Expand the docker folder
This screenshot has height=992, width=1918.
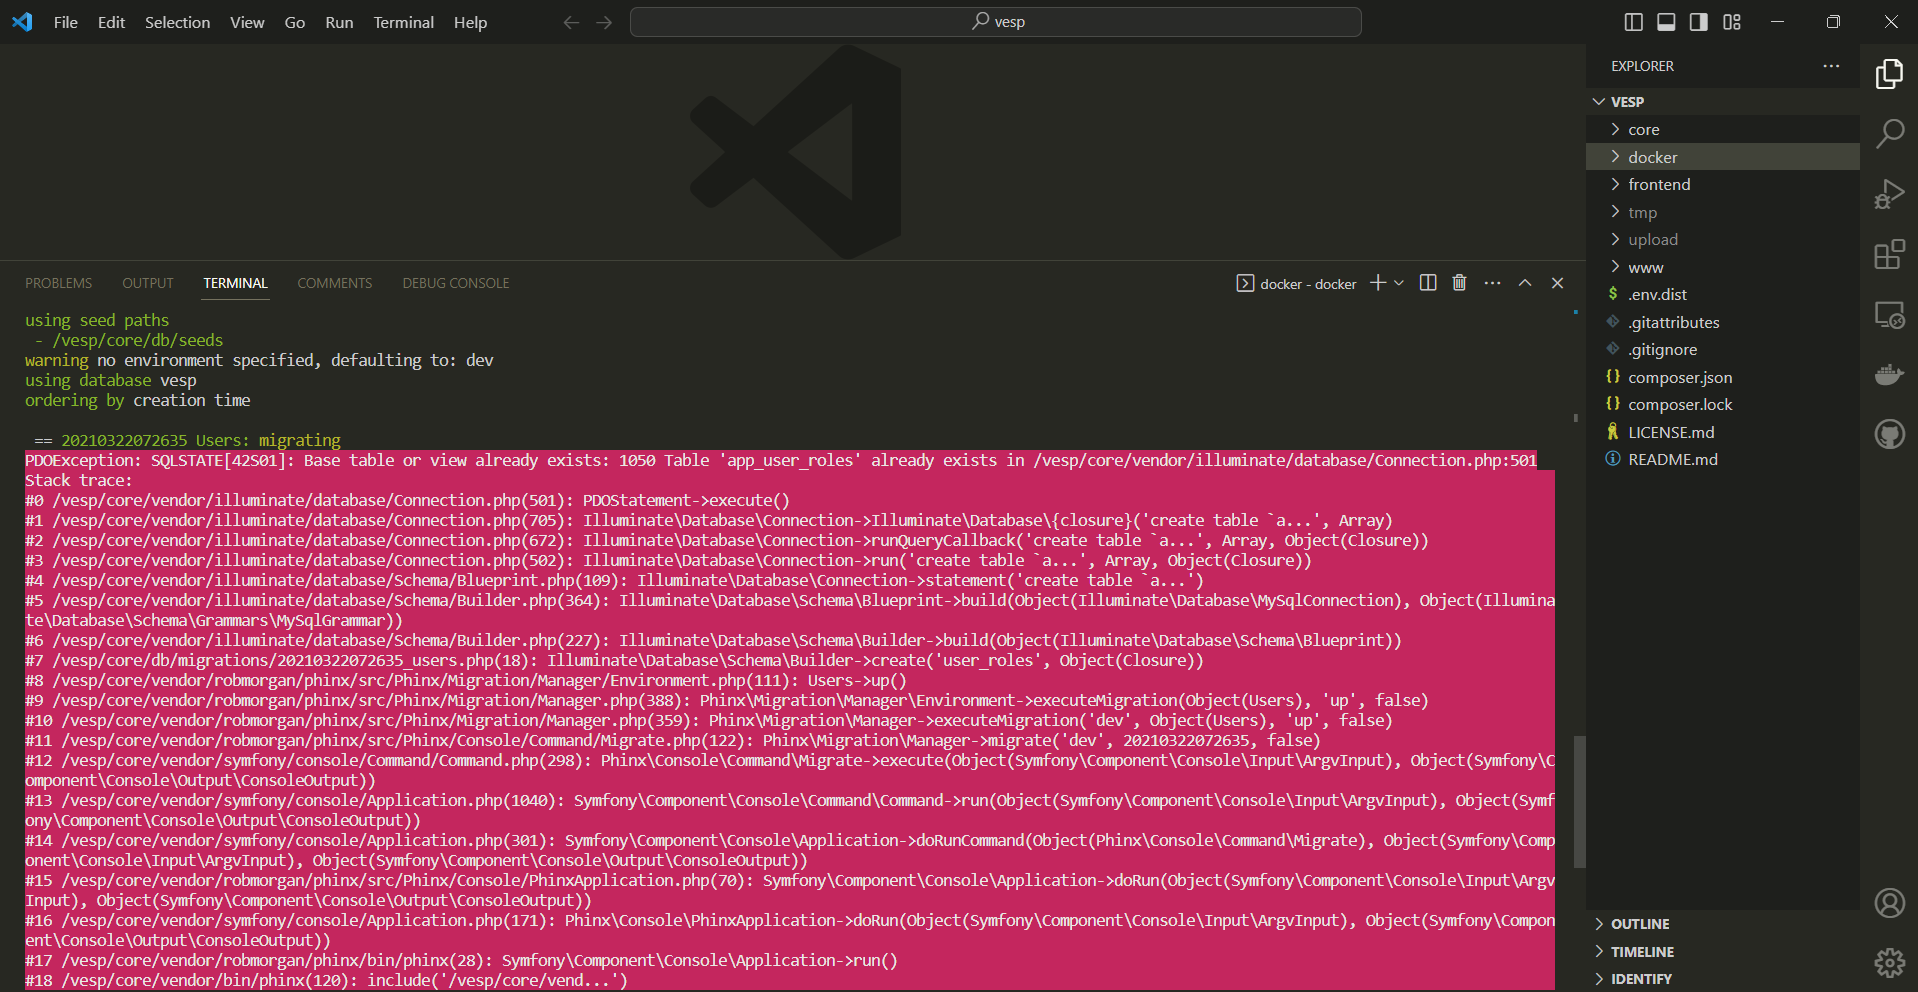(x=1722, y=157)
